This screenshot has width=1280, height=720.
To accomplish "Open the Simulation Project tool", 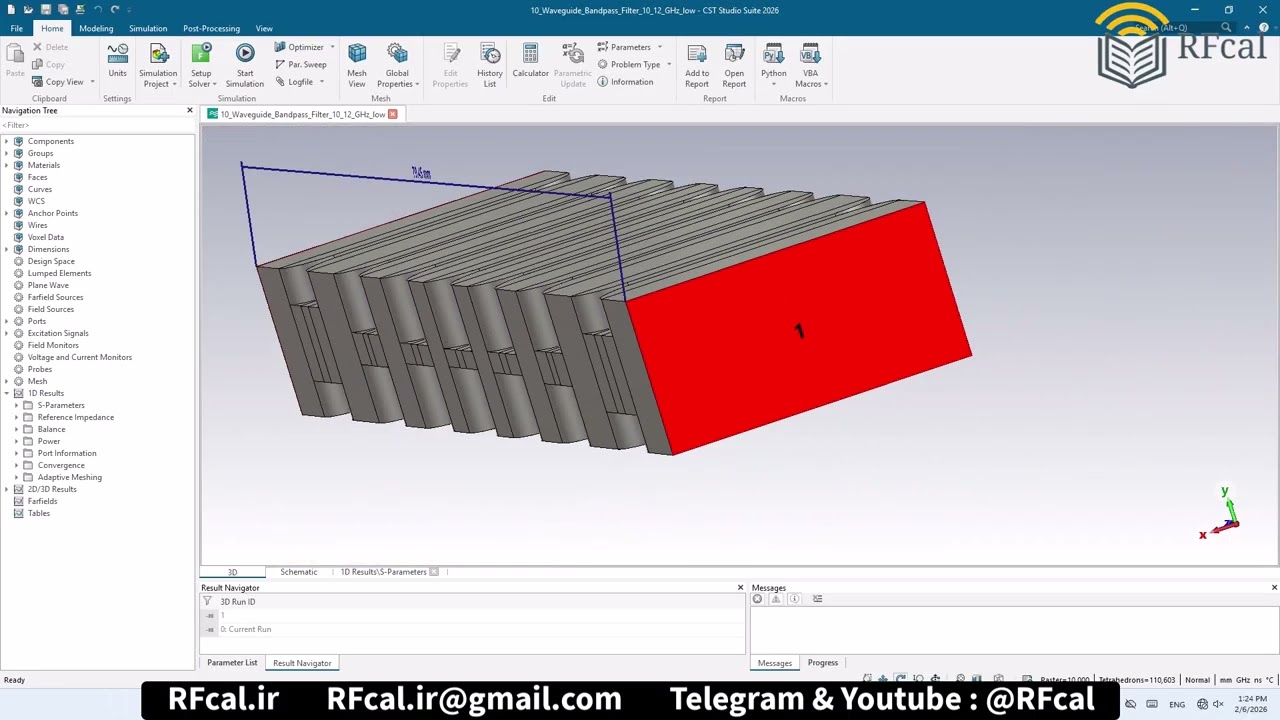I will [158, 64].
